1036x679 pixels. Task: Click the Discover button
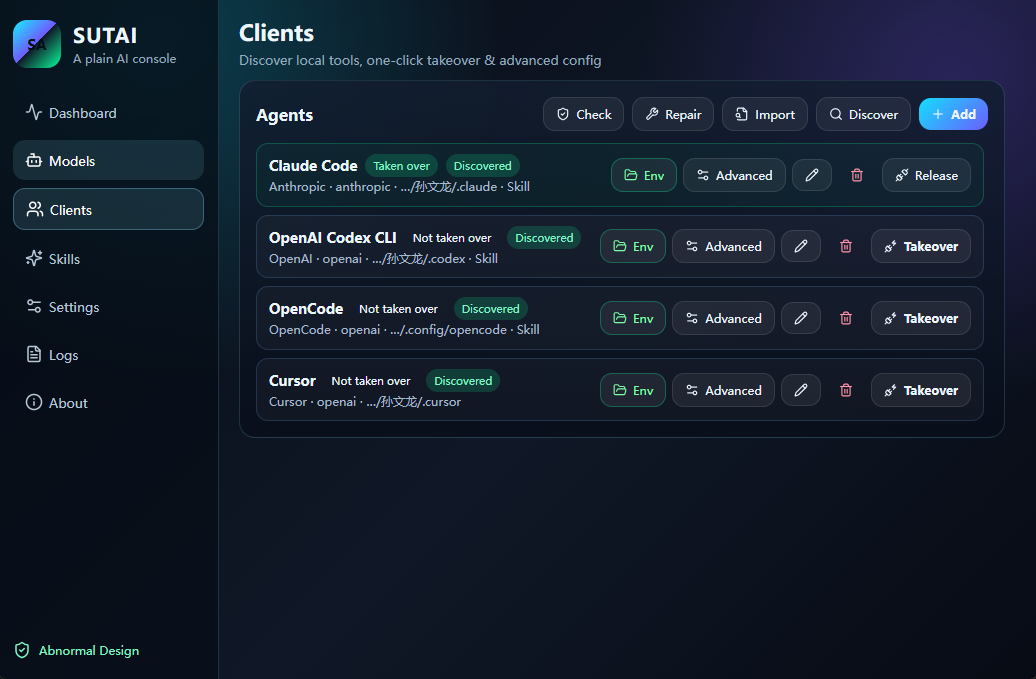tap(863, 114)
